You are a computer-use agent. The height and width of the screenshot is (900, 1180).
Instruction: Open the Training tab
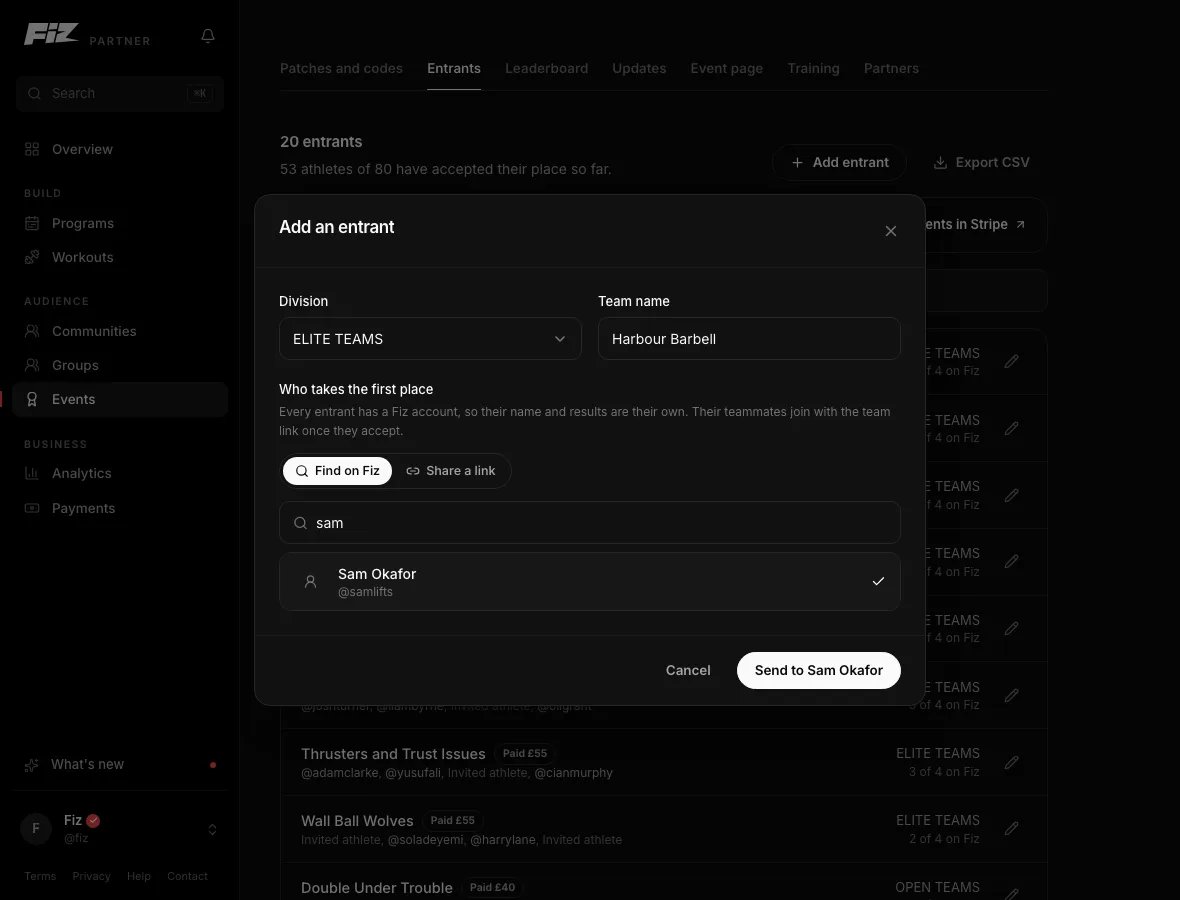(814, 68)
